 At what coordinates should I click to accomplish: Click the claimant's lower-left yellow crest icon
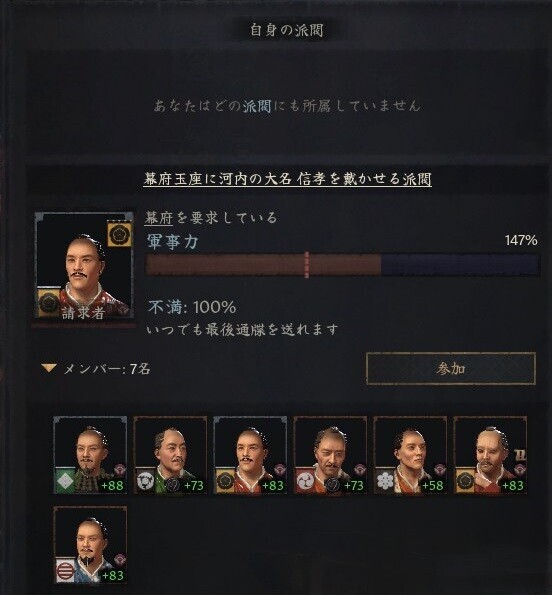pyautogui.click(x=49, y=302)
